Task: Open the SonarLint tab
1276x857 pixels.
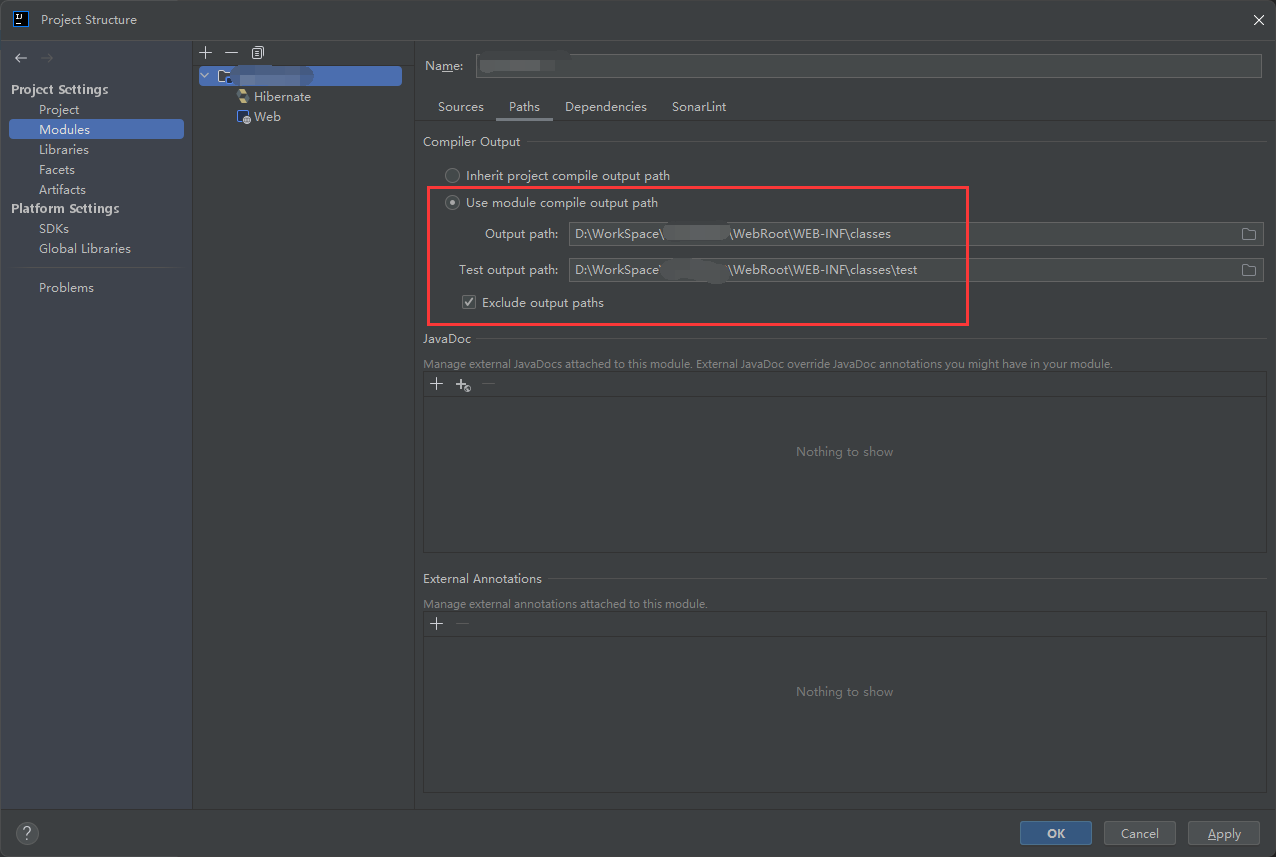Action: coord(699,107)
